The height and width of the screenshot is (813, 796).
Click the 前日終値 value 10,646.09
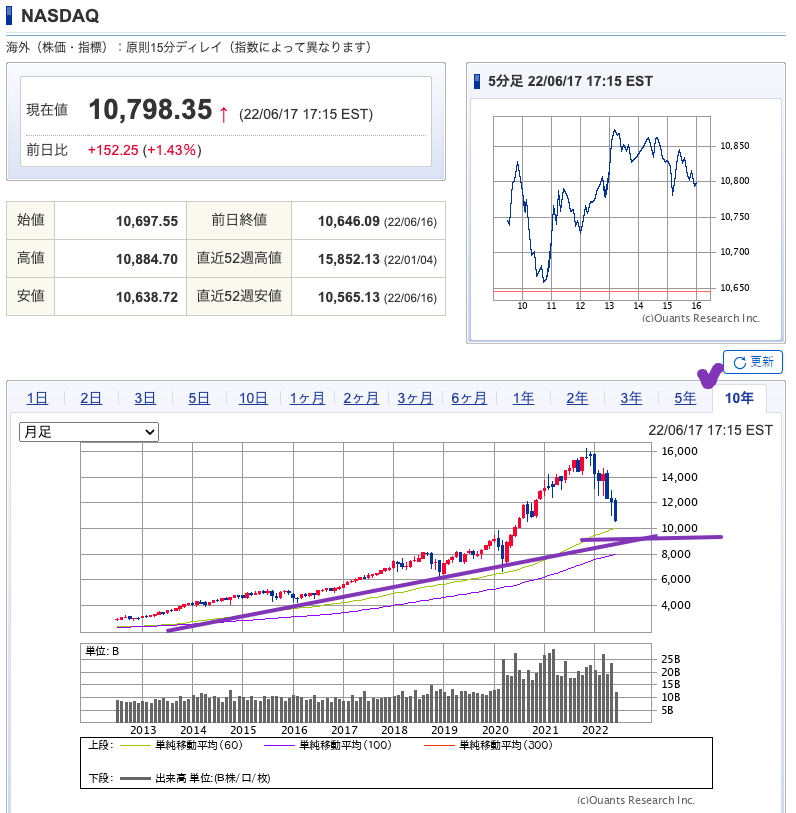click(x=348, y=221)
